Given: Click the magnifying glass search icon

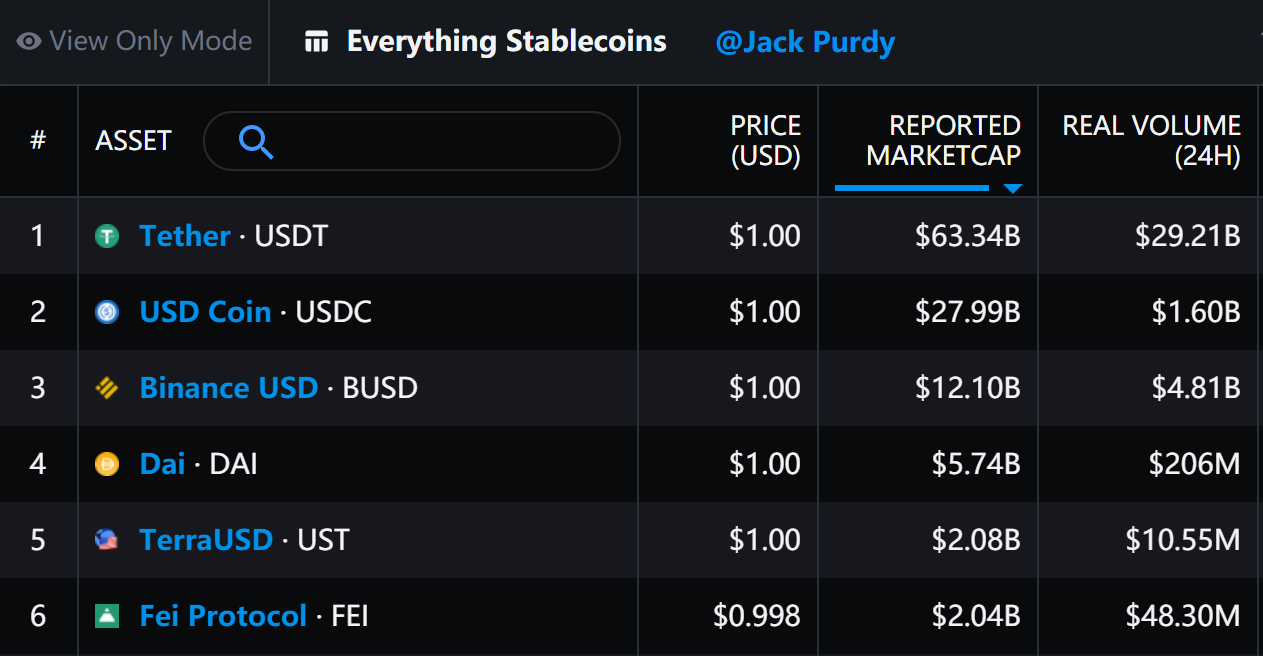Looking at the screenshot, I should point(256,142).
